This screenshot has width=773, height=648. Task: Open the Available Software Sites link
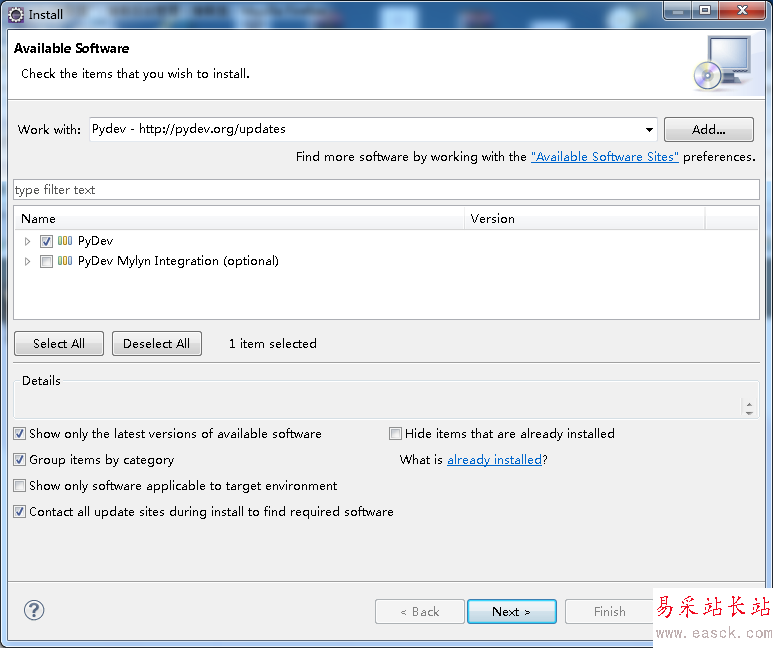coord(605,157)
